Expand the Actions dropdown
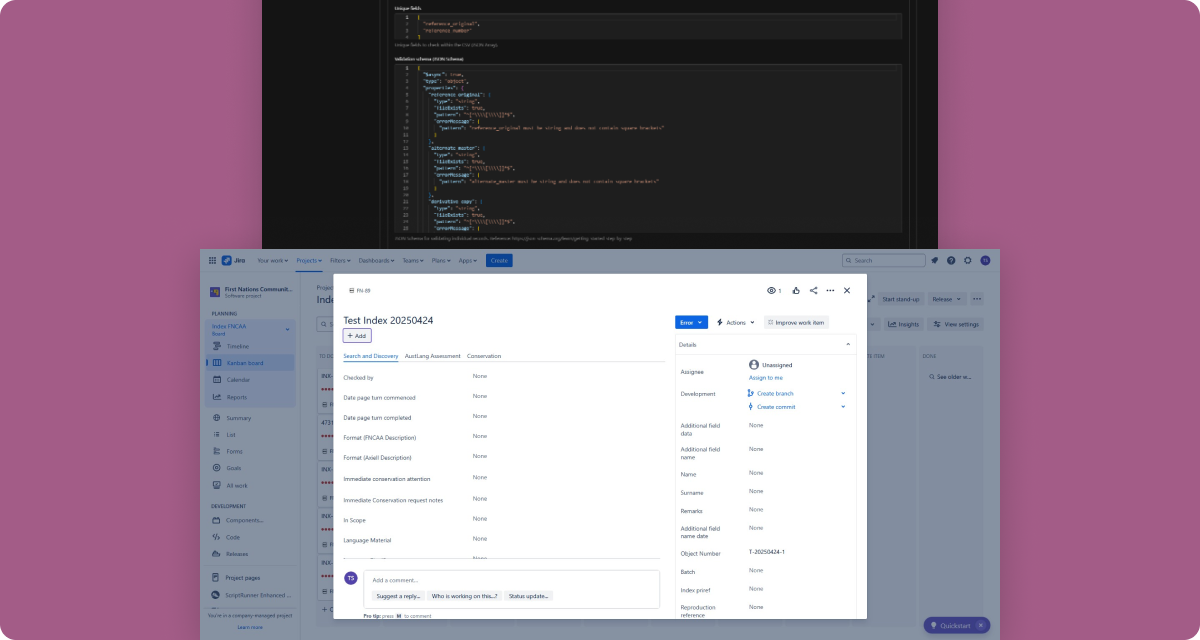The width and height of the screenshot is (1200, 640). [735, 323]
